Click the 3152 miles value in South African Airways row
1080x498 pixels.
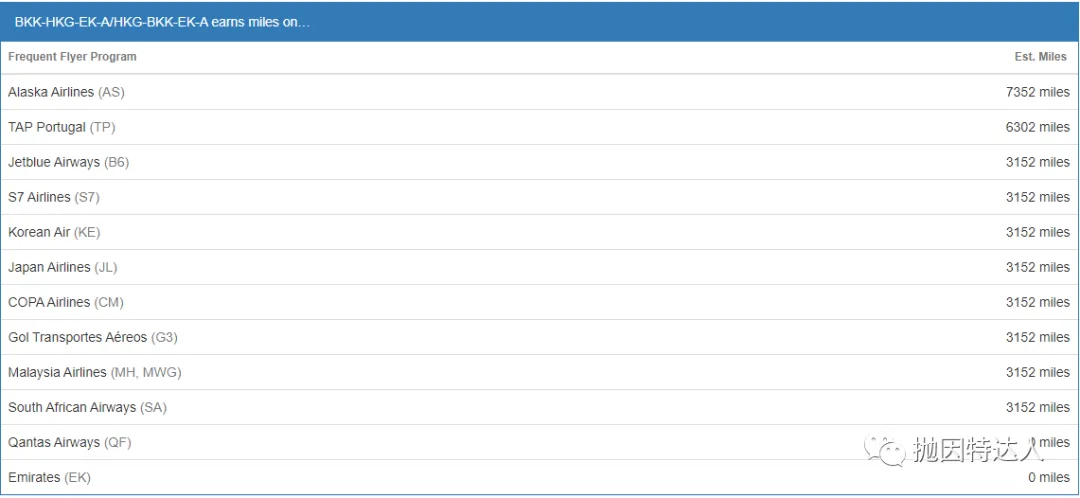(1038, 407)
